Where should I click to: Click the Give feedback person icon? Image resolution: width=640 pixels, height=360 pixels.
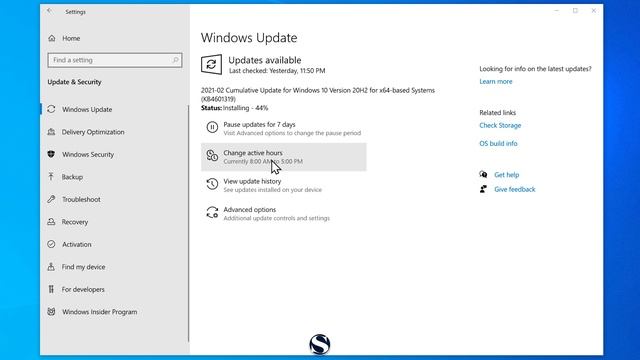tap(483, 189)
